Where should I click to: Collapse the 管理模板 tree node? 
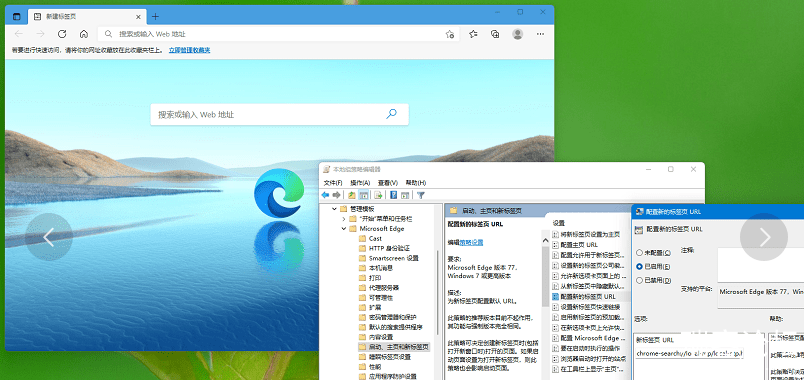pyautogui.click(x=334, y=209)
